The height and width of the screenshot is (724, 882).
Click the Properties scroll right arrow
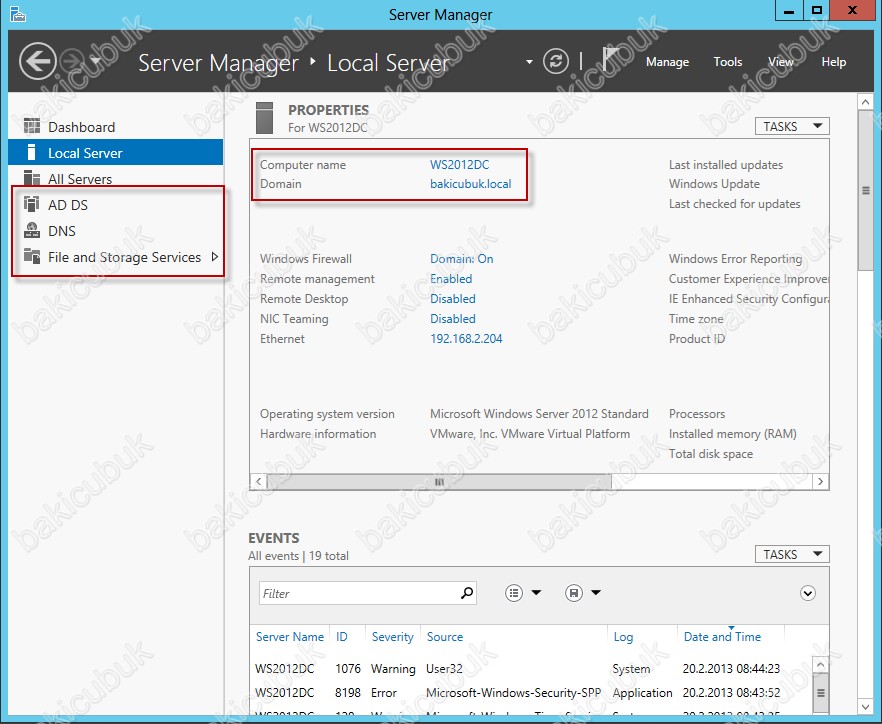pyautogui.click(x=821, y=482)
